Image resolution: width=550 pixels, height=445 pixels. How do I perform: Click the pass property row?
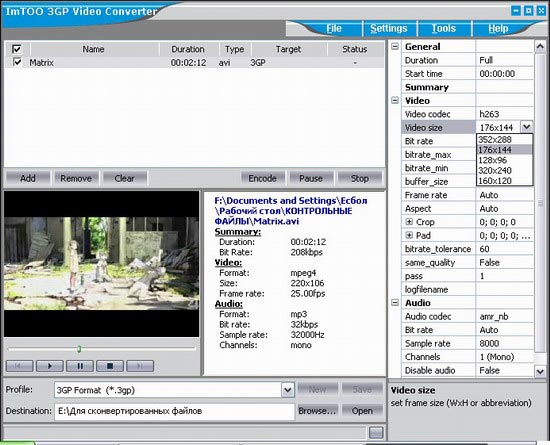468,276
